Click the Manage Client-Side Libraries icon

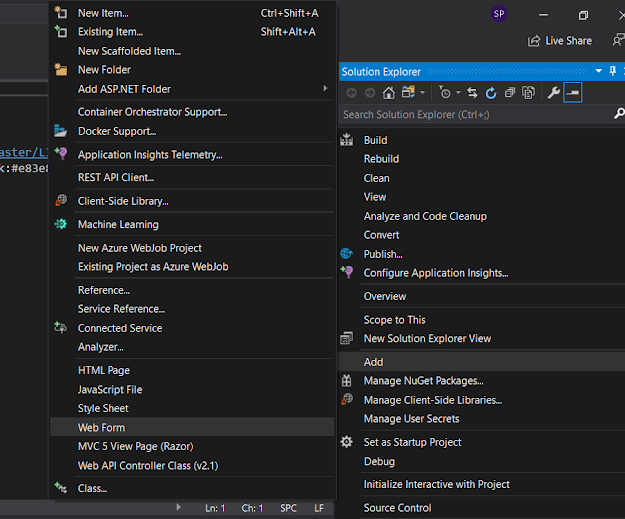(347, 399)
